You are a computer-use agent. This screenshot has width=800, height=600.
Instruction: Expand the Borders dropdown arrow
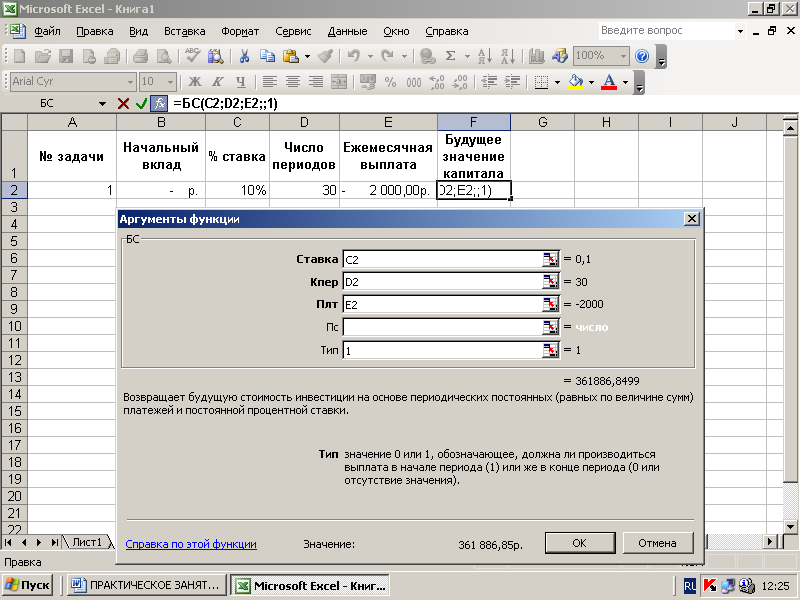click(557, 82)
